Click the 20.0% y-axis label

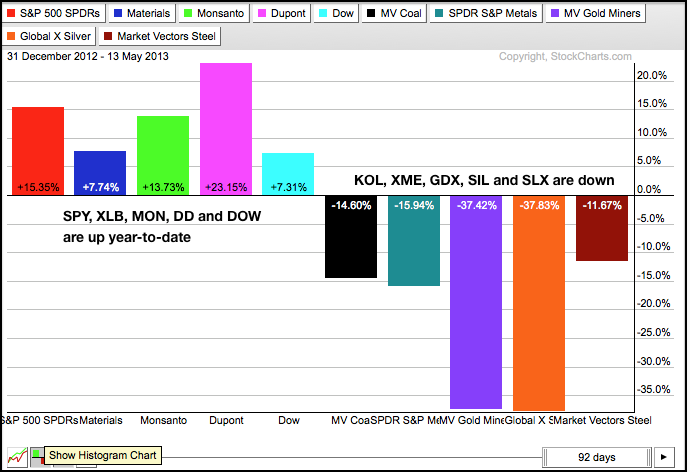click(652, 75)
